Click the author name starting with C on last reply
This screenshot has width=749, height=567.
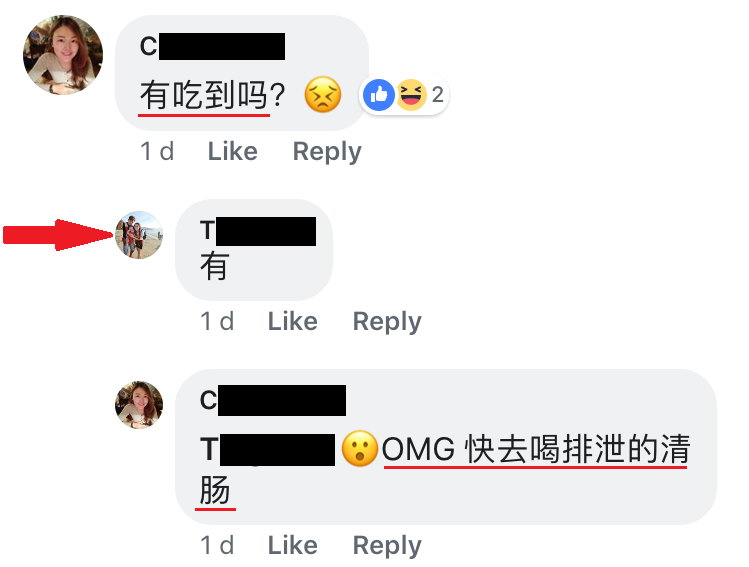[x=273, y=400]
